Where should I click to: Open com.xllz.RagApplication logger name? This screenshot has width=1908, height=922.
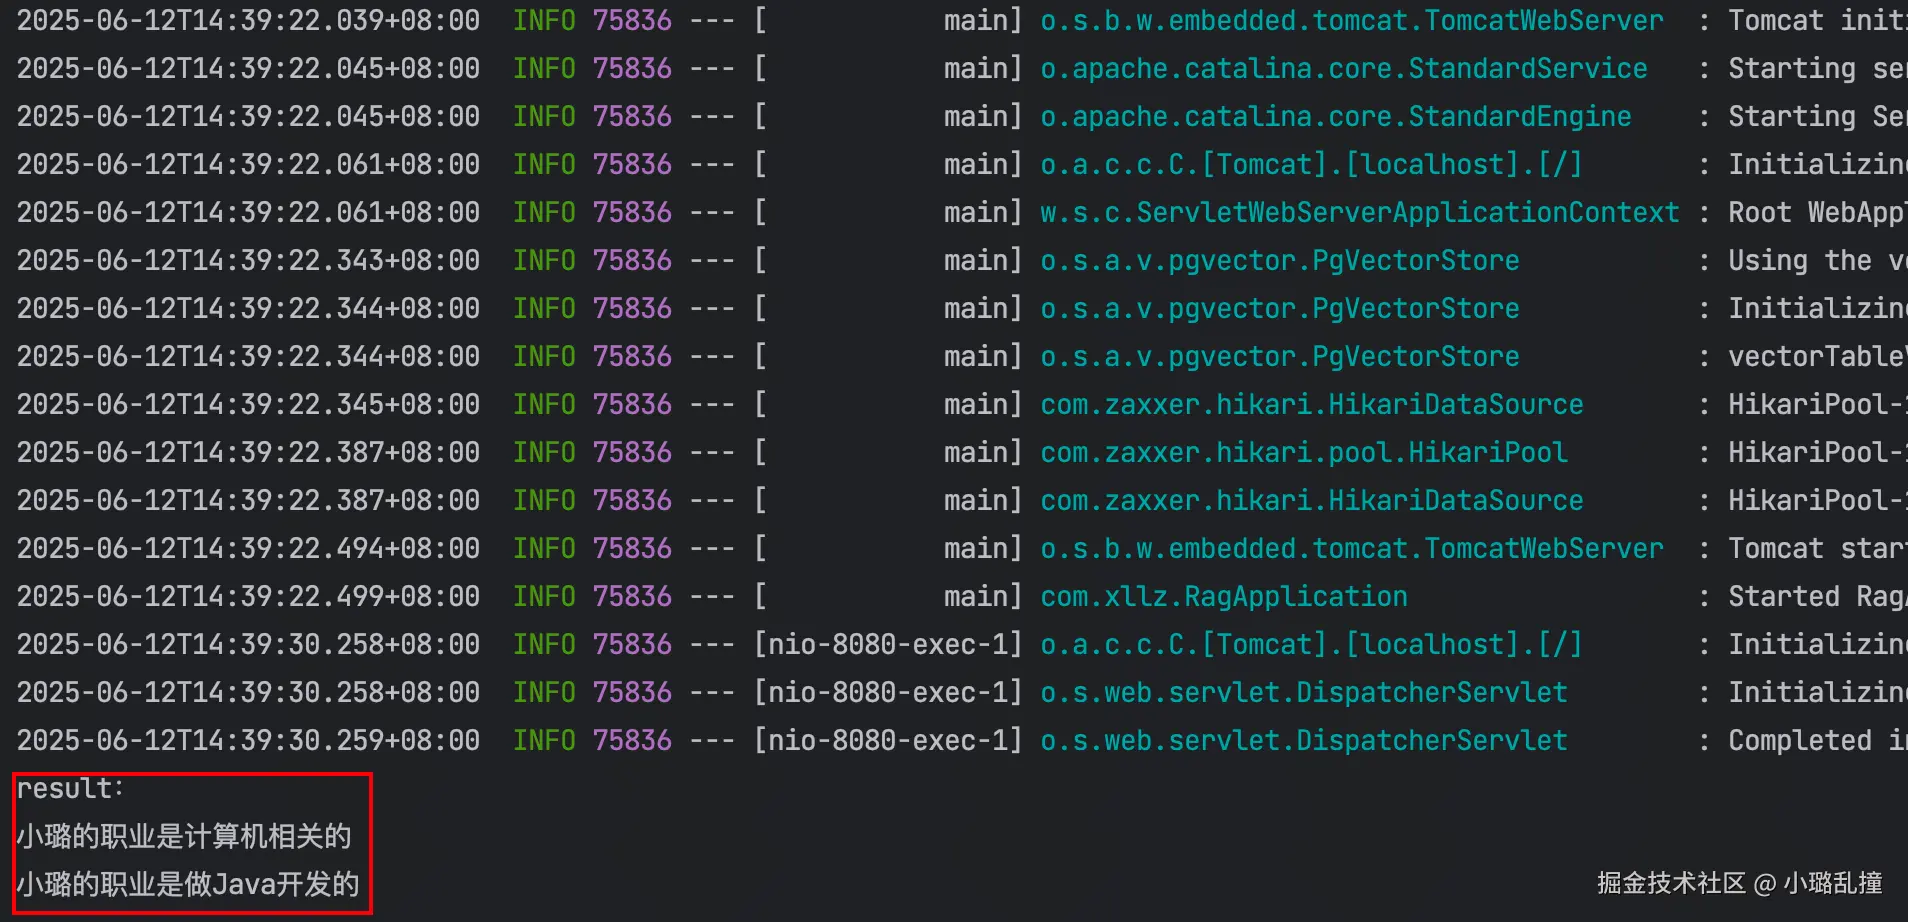[1223, 596]
